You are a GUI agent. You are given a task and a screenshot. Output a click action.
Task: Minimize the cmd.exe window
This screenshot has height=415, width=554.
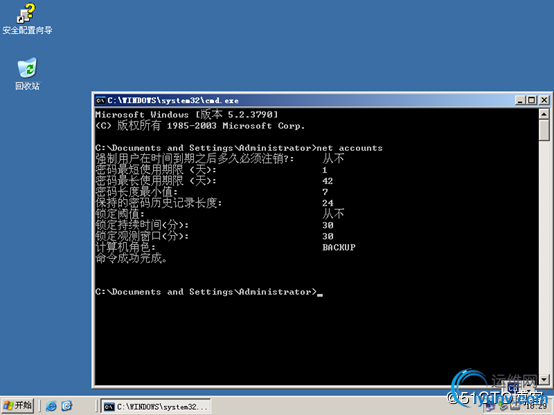(520, 100)
